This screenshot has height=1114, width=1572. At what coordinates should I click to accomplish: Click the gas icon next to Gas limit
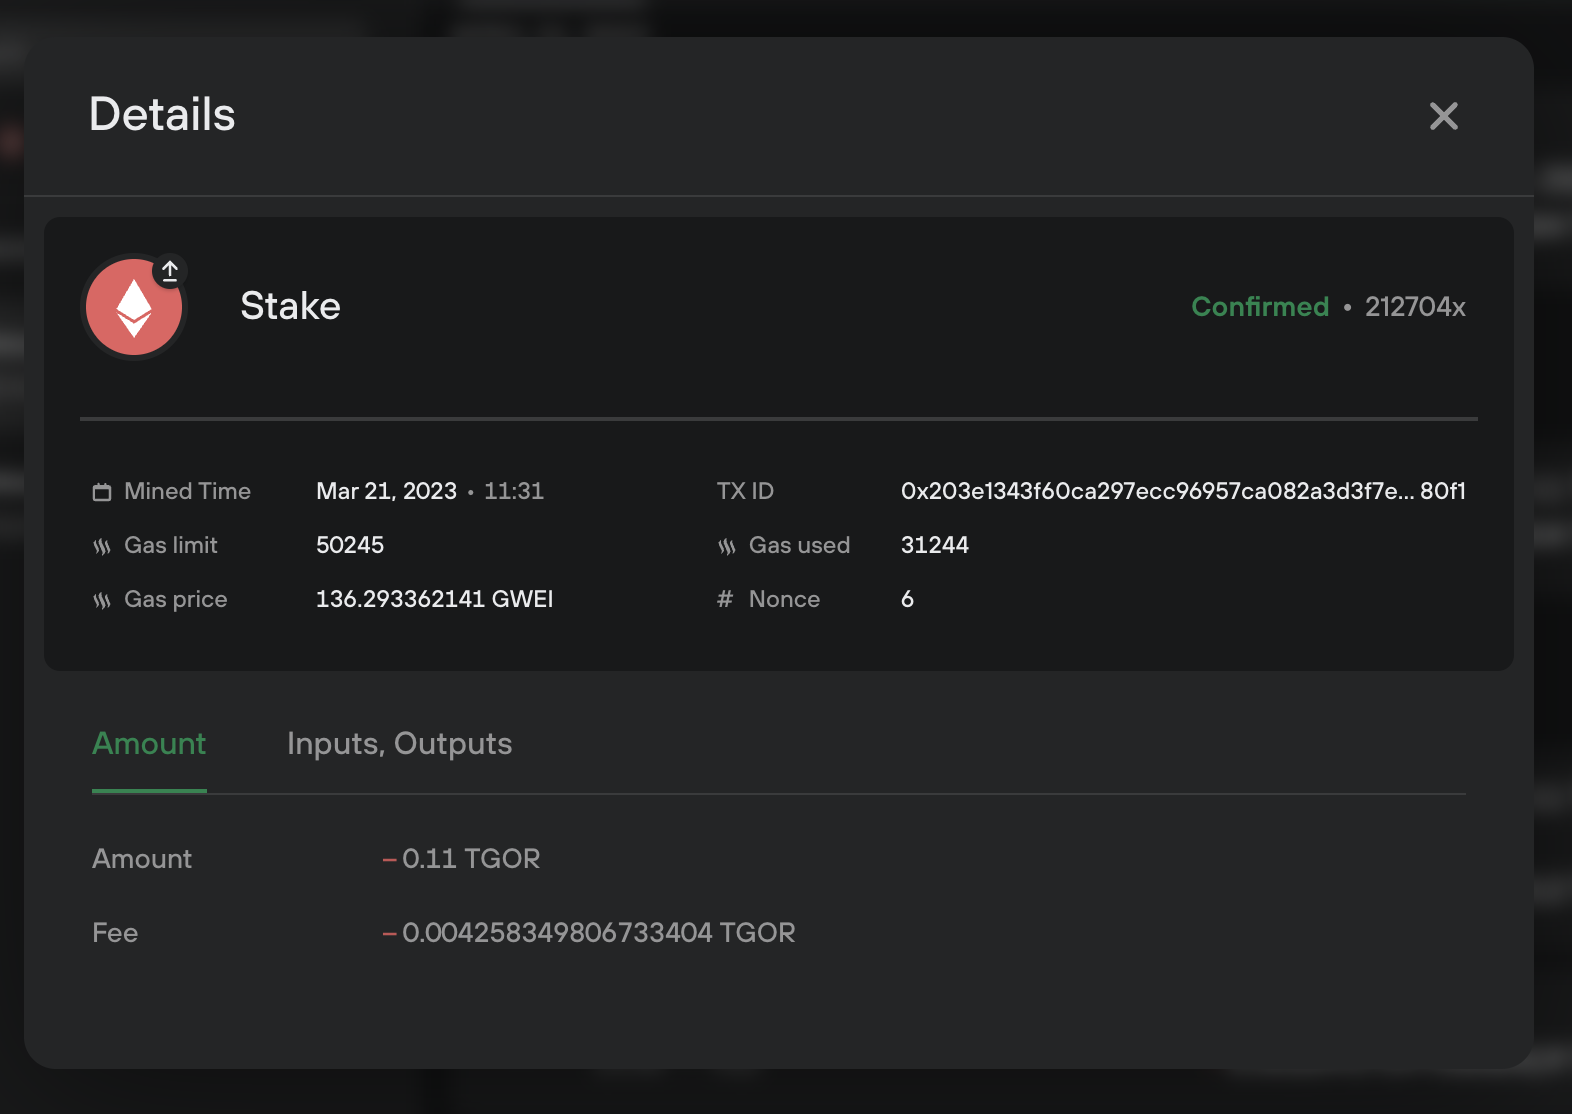click(101, 546)
